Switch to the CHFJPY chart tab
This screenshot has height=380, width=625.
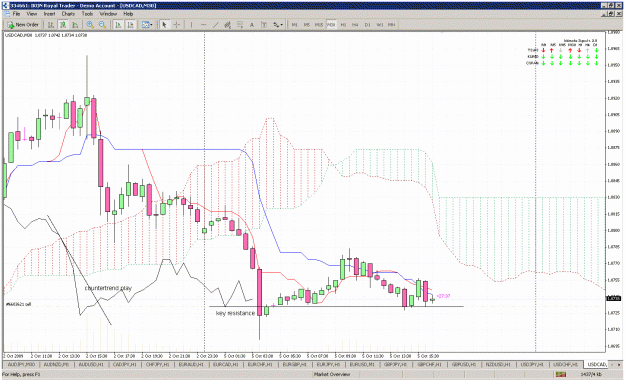pyautogui.click(x=157, y=364)
